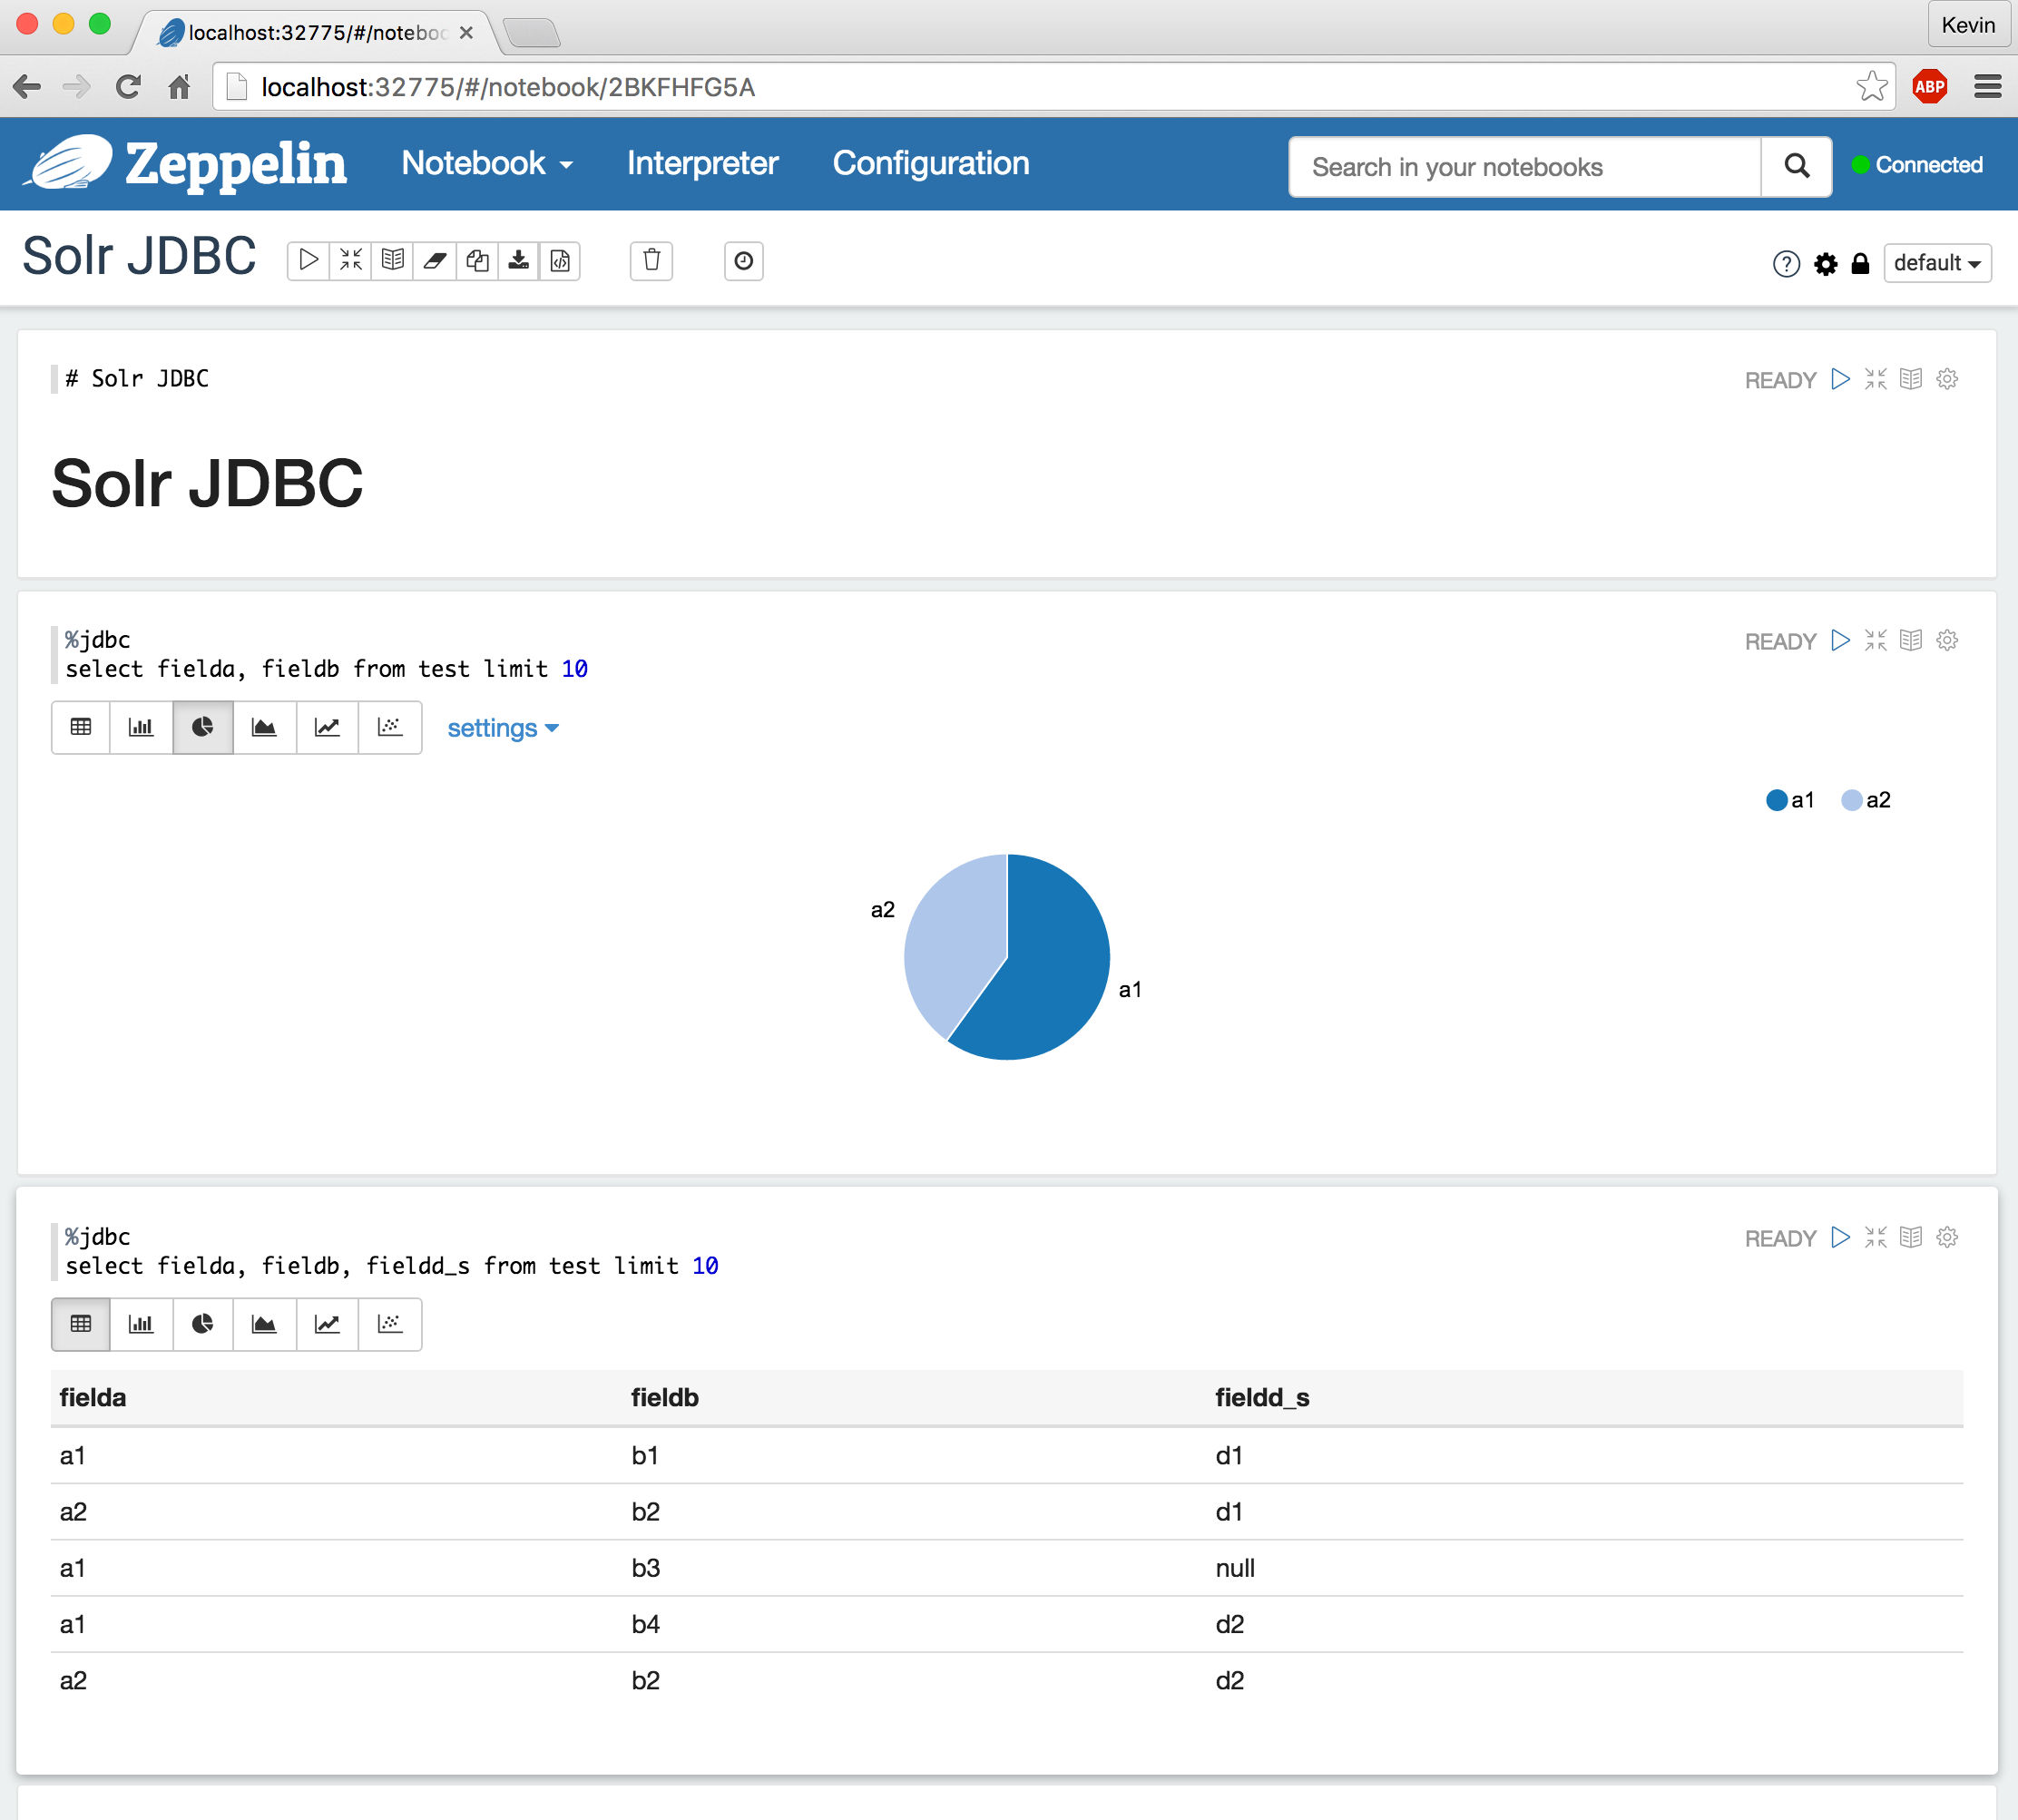Export the notebook with download icon
2018x1820 pixels.
518,261
